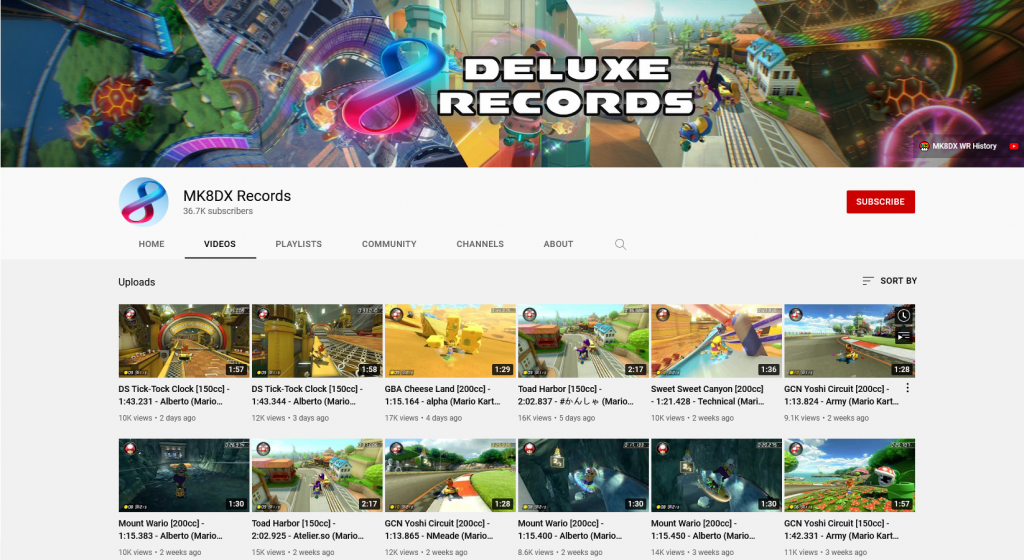Click title Sweet Sweet Canyon 1:21.428 - Technical

707,395
